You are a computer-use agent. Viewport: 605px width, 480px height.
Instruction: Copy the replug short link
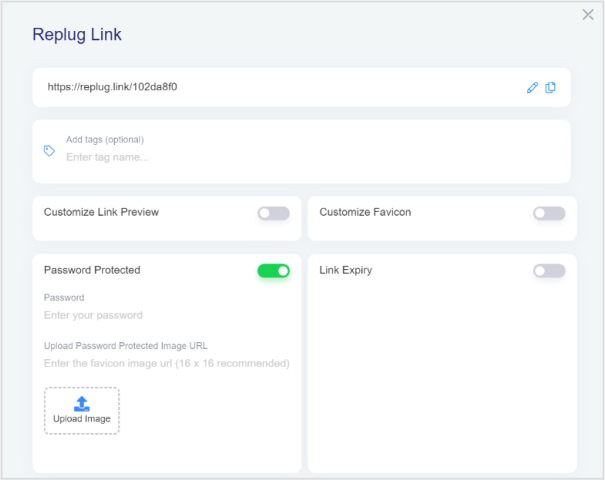(x=550, y=88)
